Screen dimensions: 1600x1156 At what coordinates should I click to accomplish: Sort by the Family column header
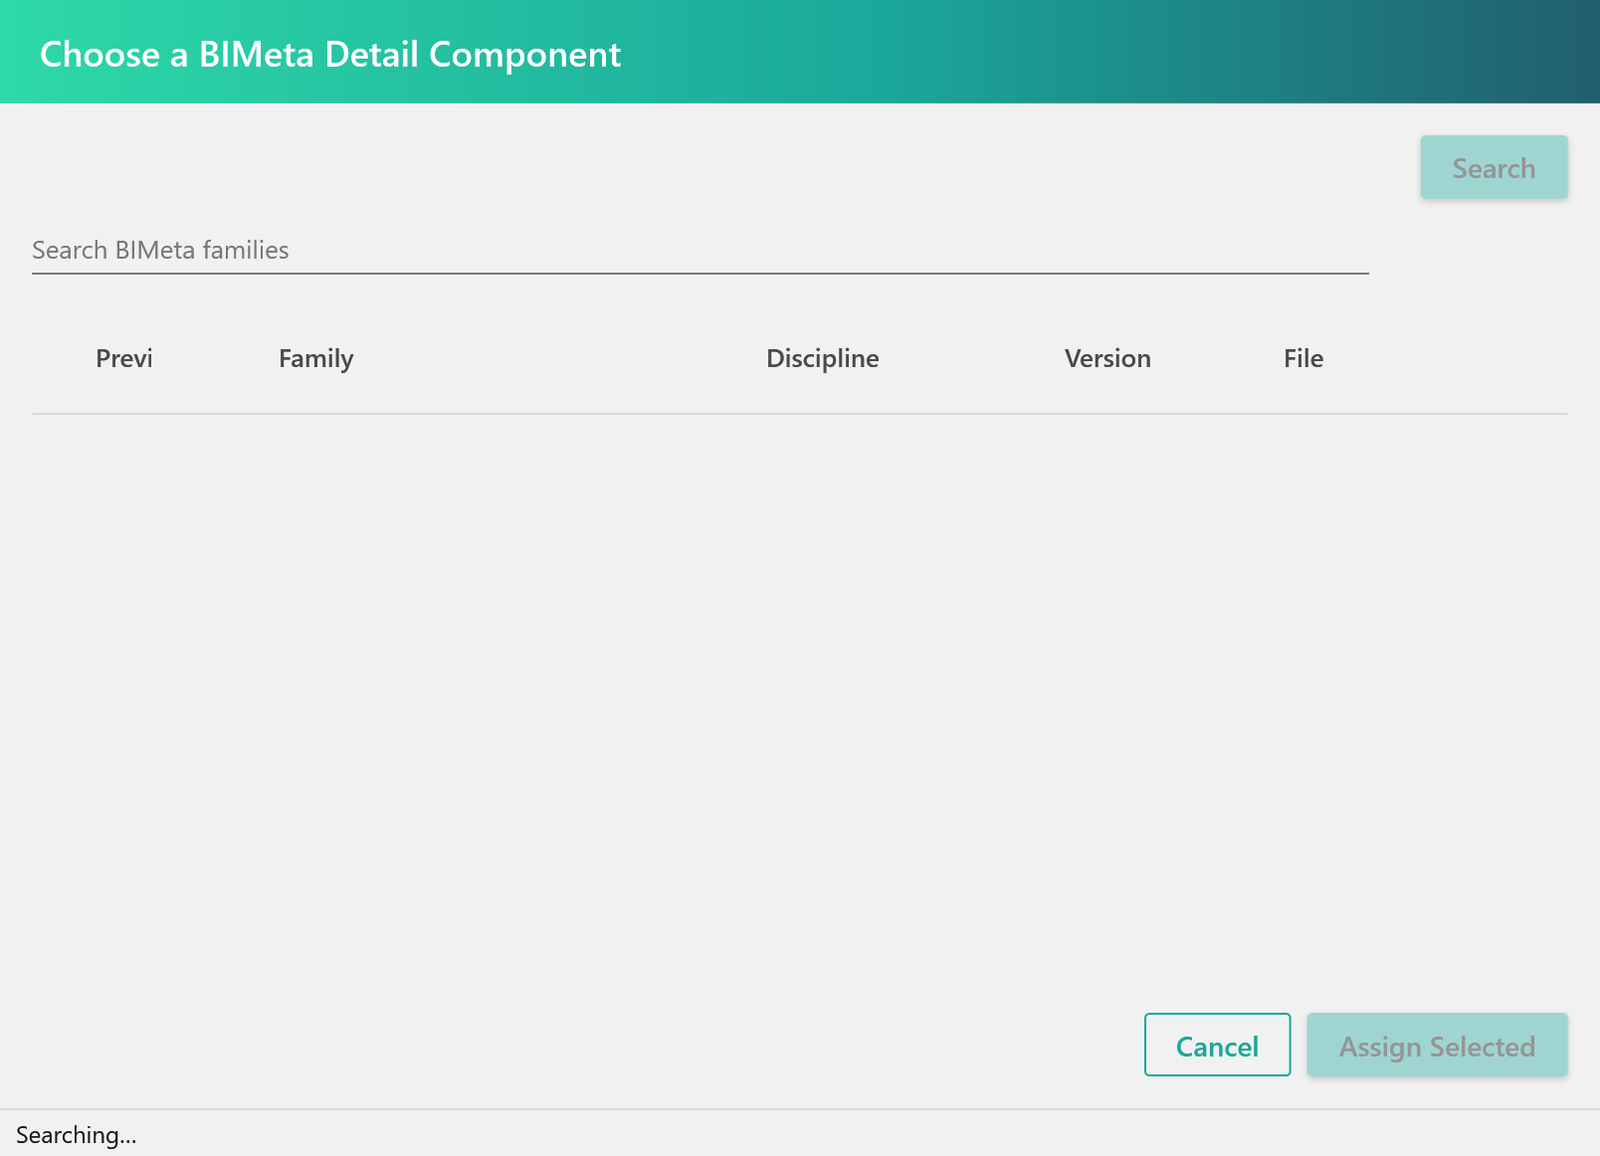pos(316,358)
